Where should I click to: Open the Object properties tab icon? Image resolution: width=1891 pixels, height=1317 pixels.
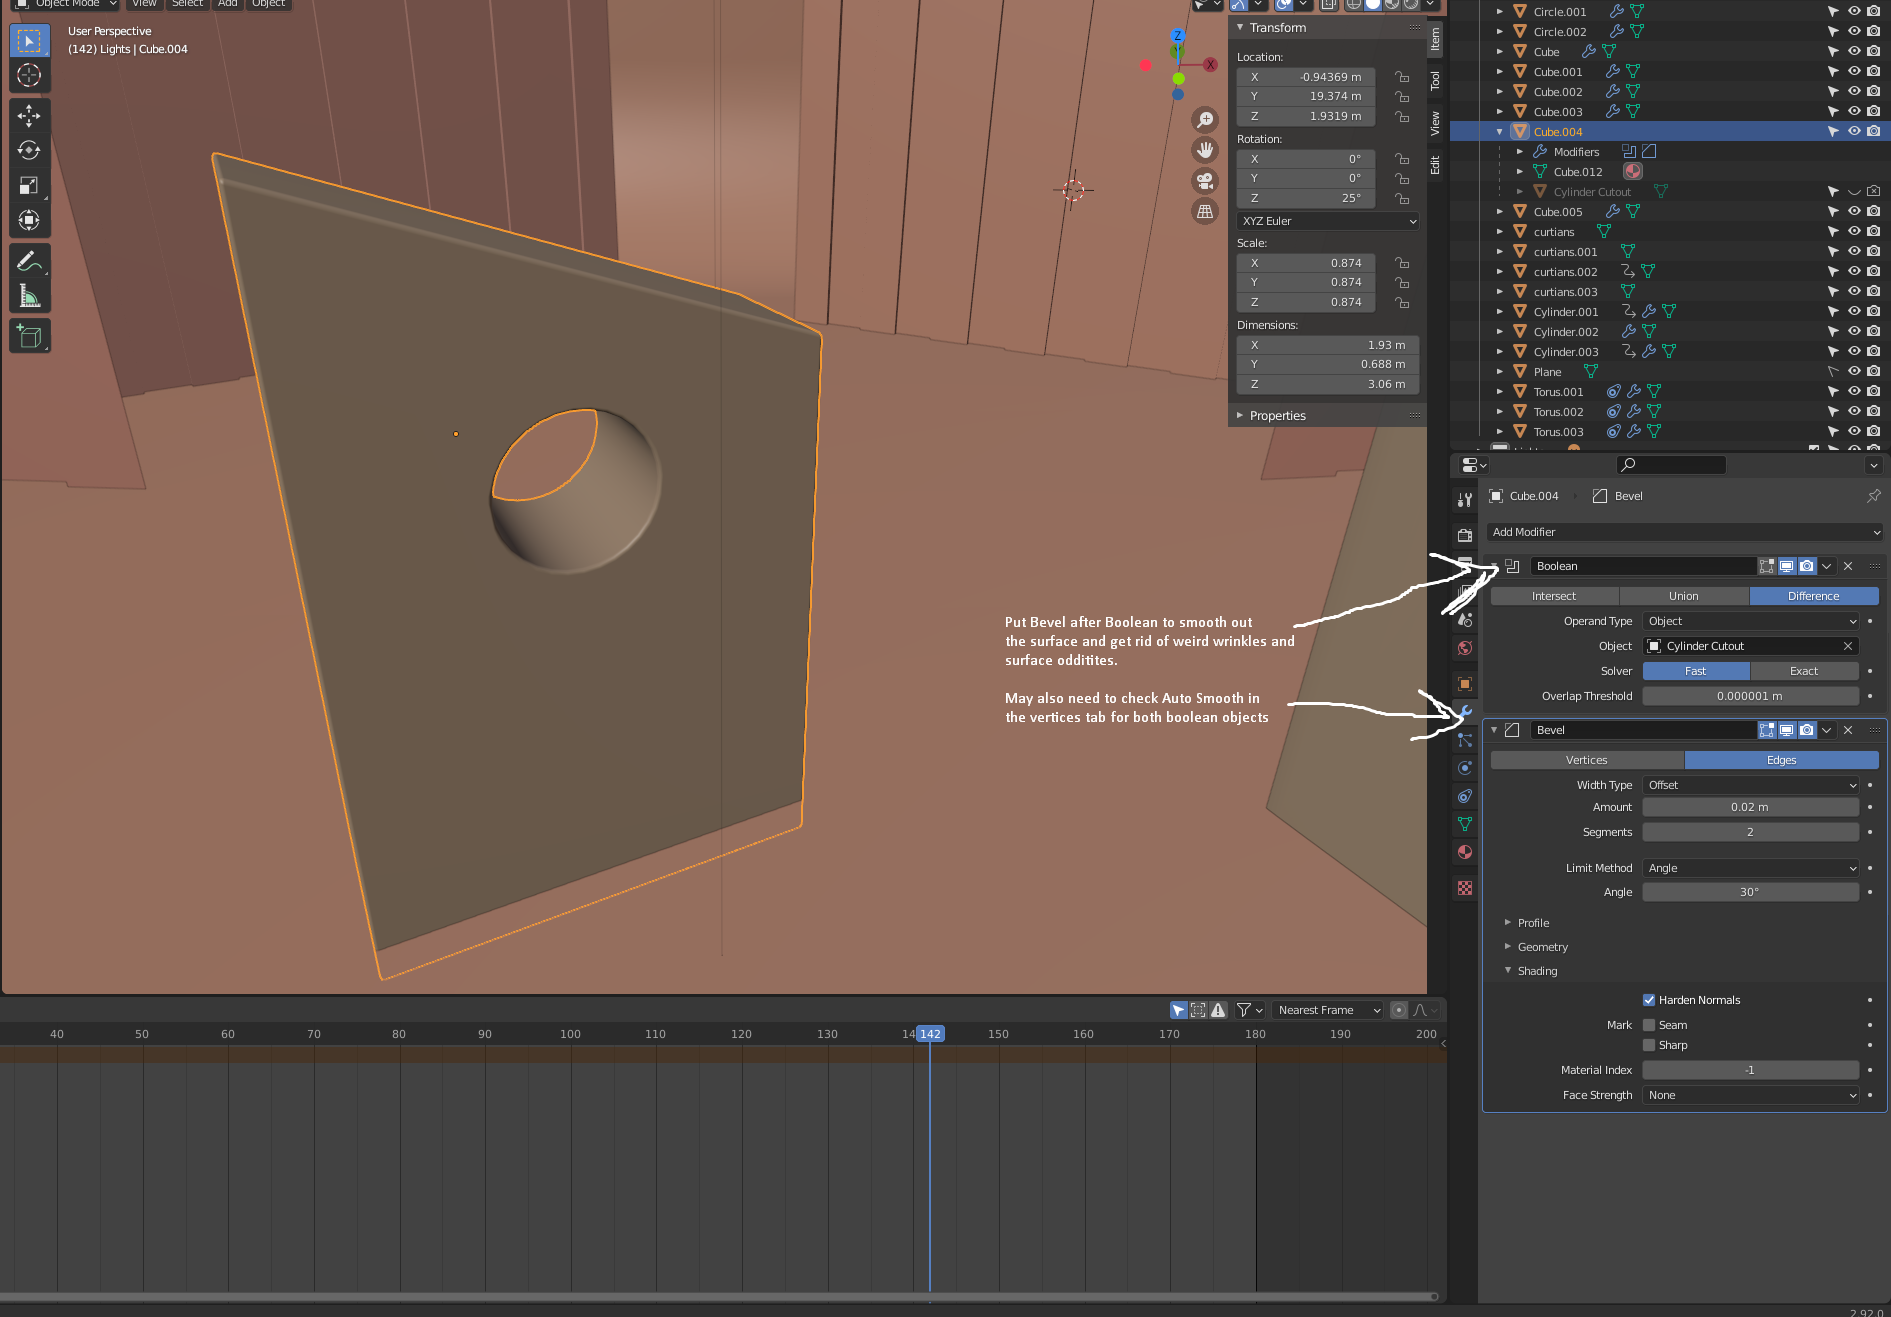1465,684
